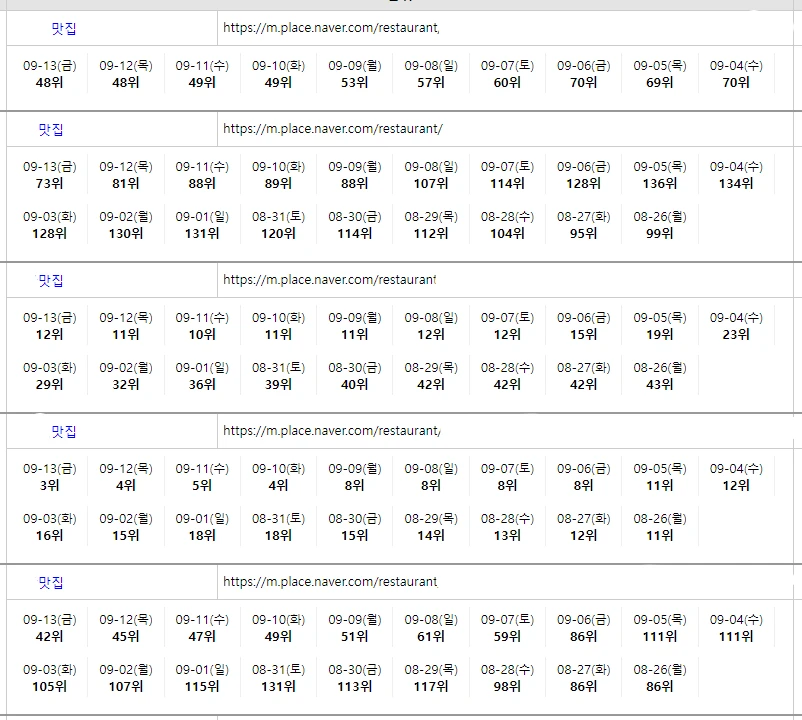
Task: Select the 09-05(목) cell with 136위
Action: click(660, 175)
